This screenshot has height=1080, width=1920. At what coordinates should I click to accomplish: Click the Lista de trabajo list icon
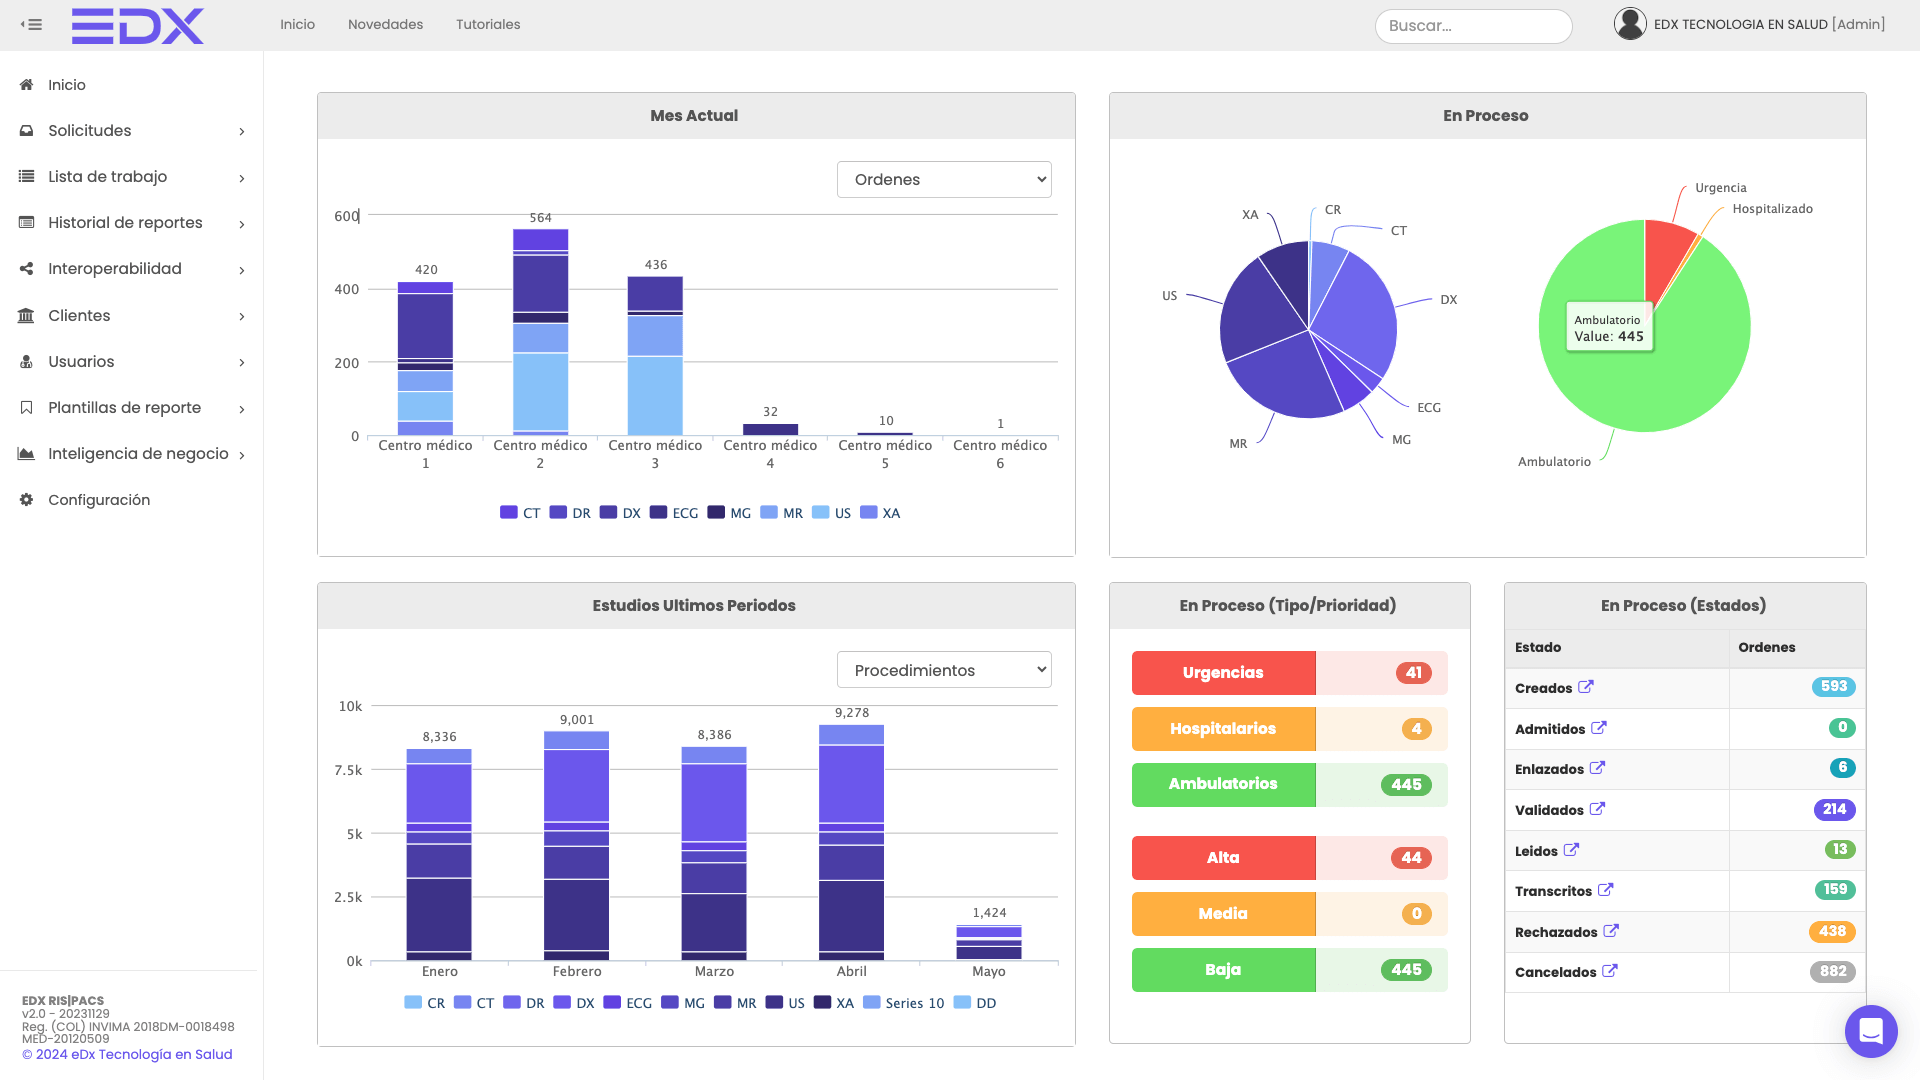[x=27, y=177]
